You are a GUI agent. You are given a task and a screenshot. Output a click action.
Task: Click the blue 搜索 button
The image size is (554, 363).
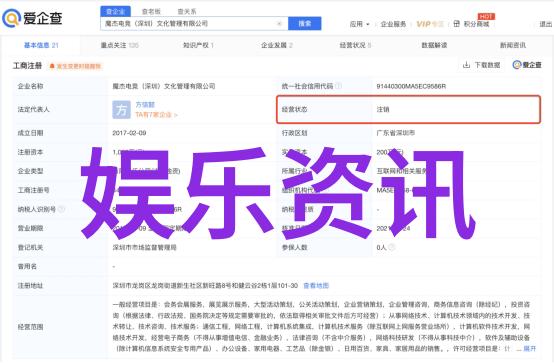point(305,23)
